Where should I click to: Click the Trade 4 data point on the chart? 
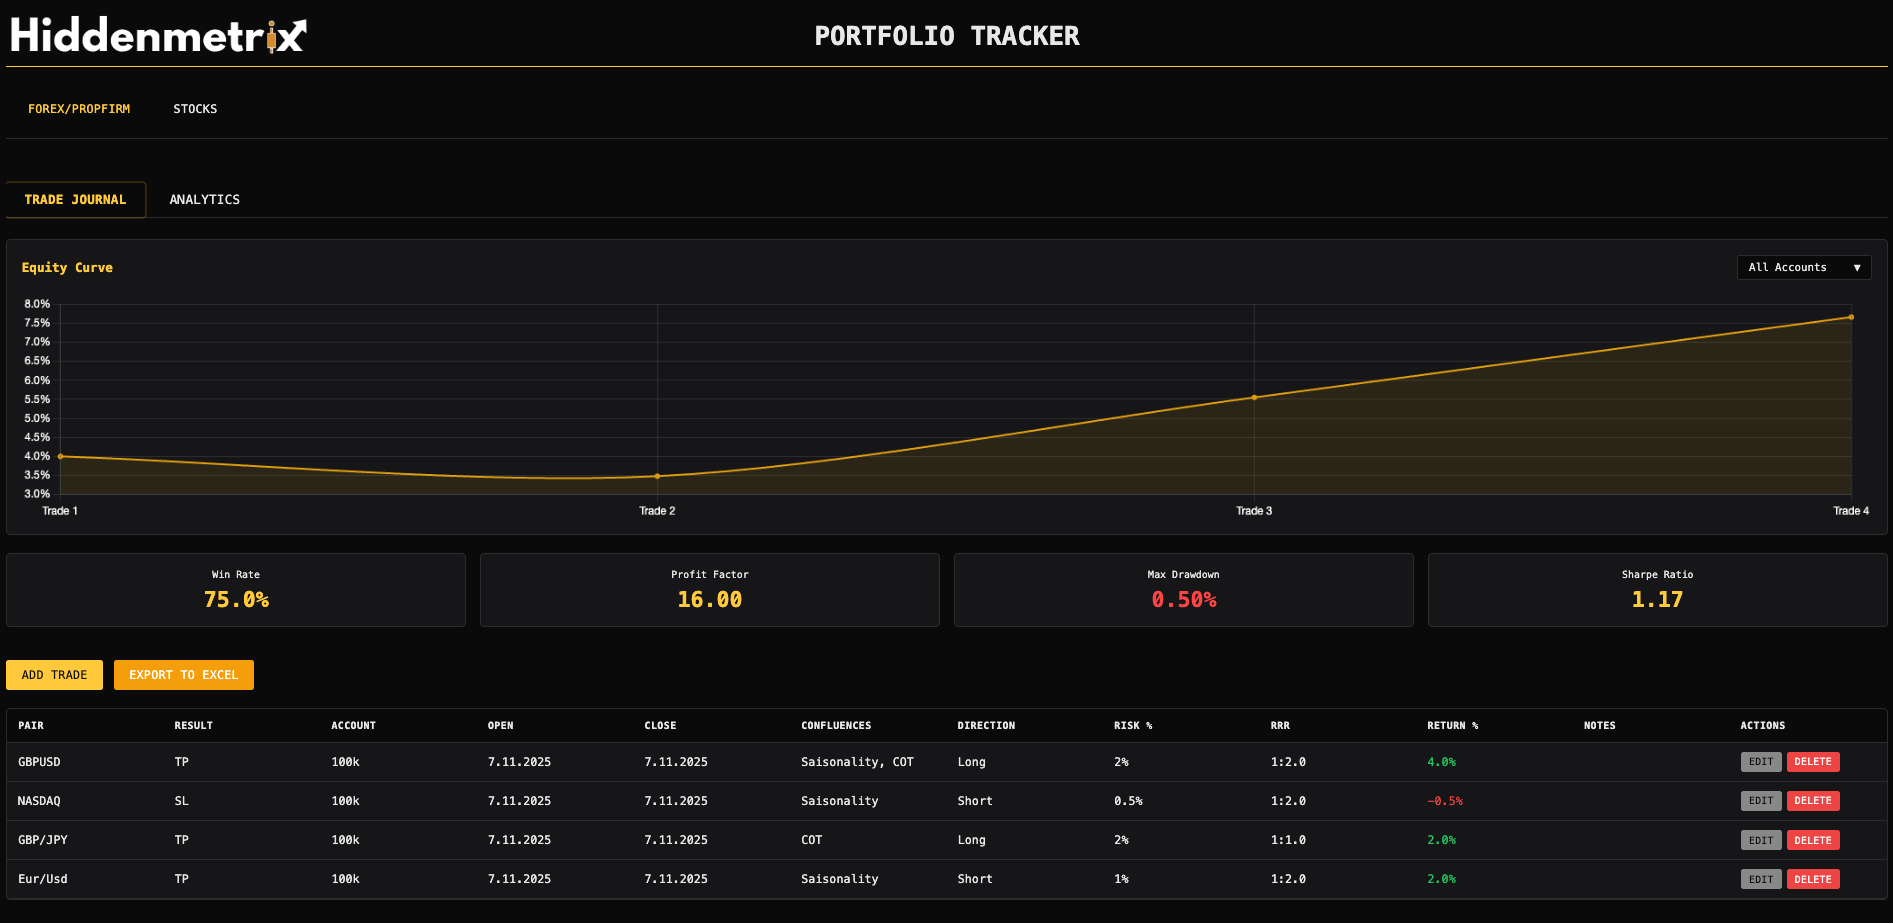coord(1851,317)
